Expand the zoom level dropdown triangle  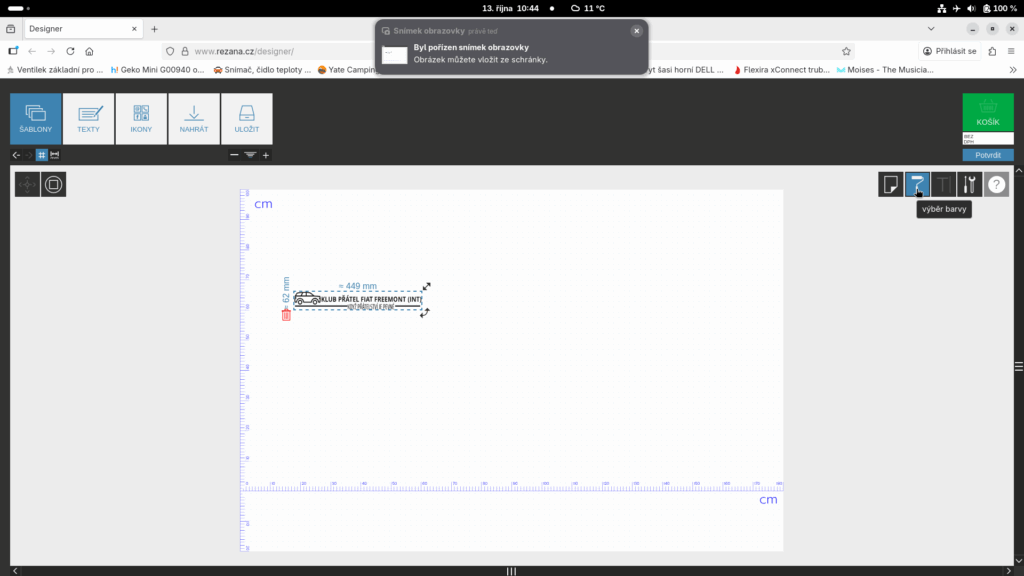(250, 155)
